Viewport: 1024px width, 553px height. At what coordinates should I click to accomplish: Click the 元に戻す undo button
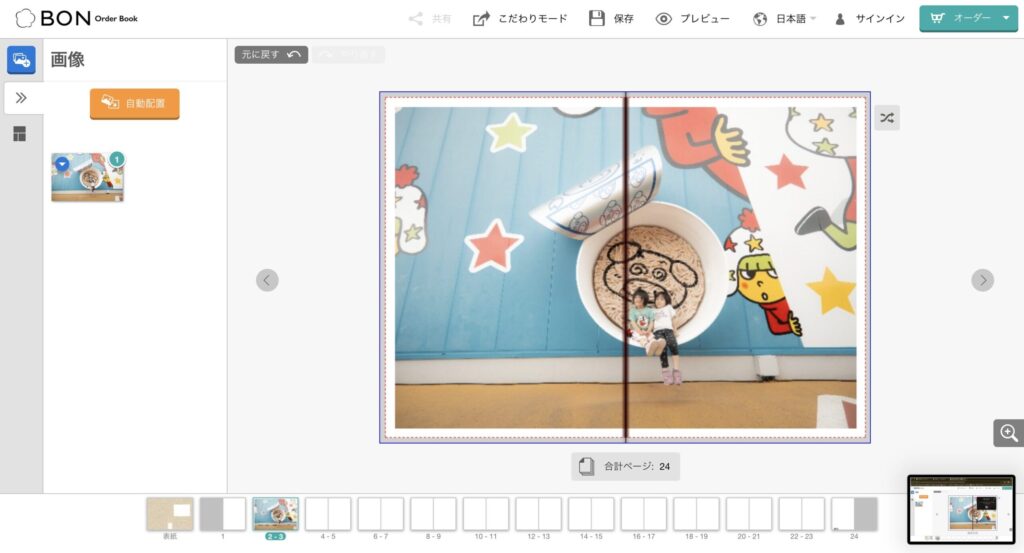(x=271, y=54)
